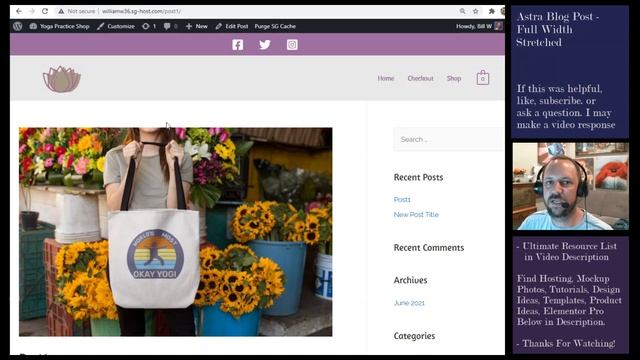The height and width of the screenshot is (360, 640).
Task: Open the Howdy, Bill W account menu
Action: pos(479,26)
